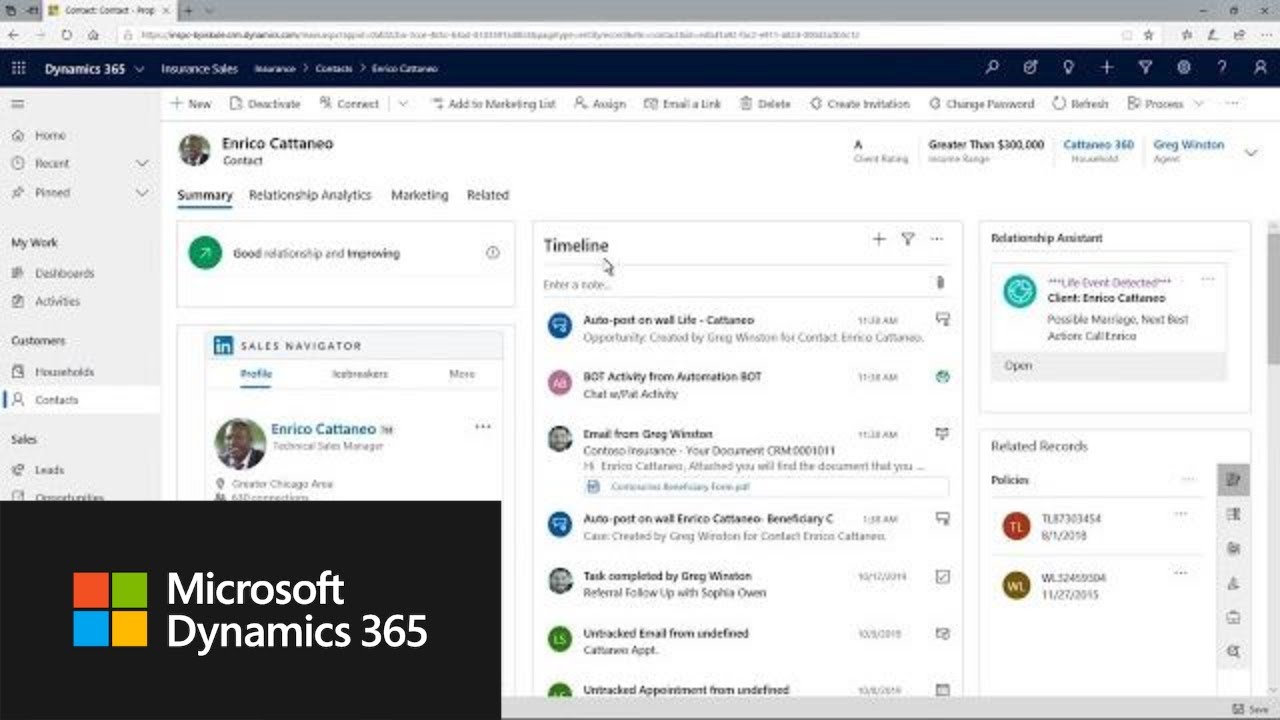The height and width of the screenshot is (720, 1280).
Task: Click Add to Marketing List
Action: click(492, 104)
